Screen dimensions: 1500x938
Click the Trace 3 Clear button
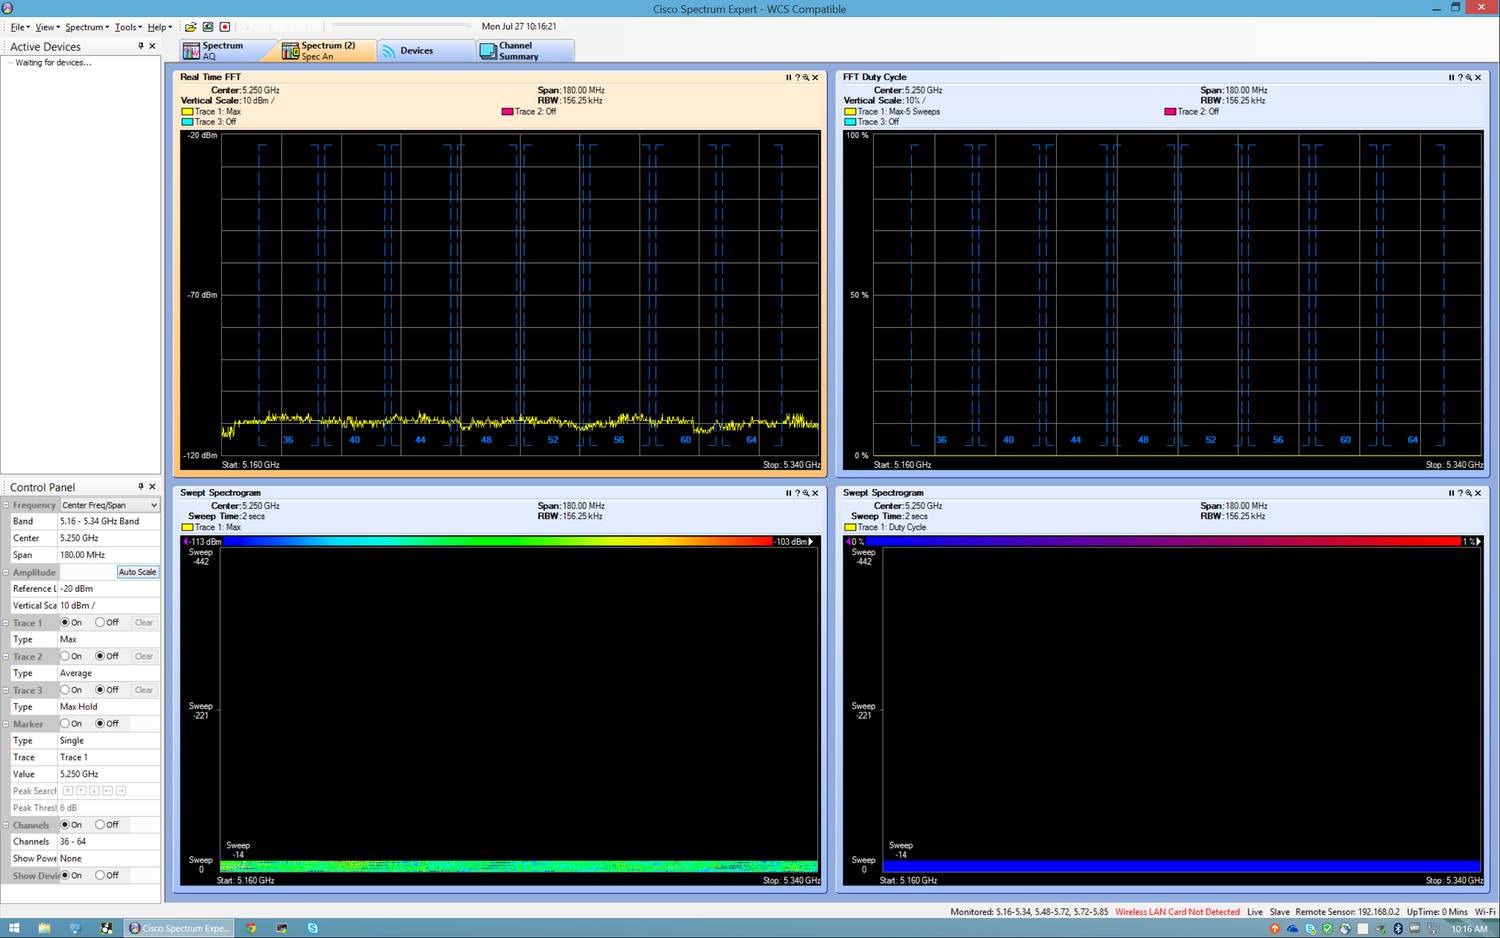pos(144,690)
